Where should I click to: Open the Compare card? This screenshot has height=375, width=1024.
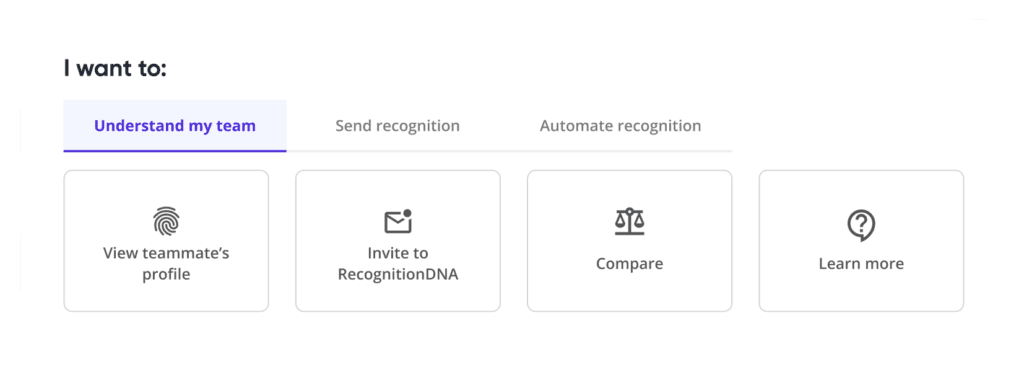[630, 241]
